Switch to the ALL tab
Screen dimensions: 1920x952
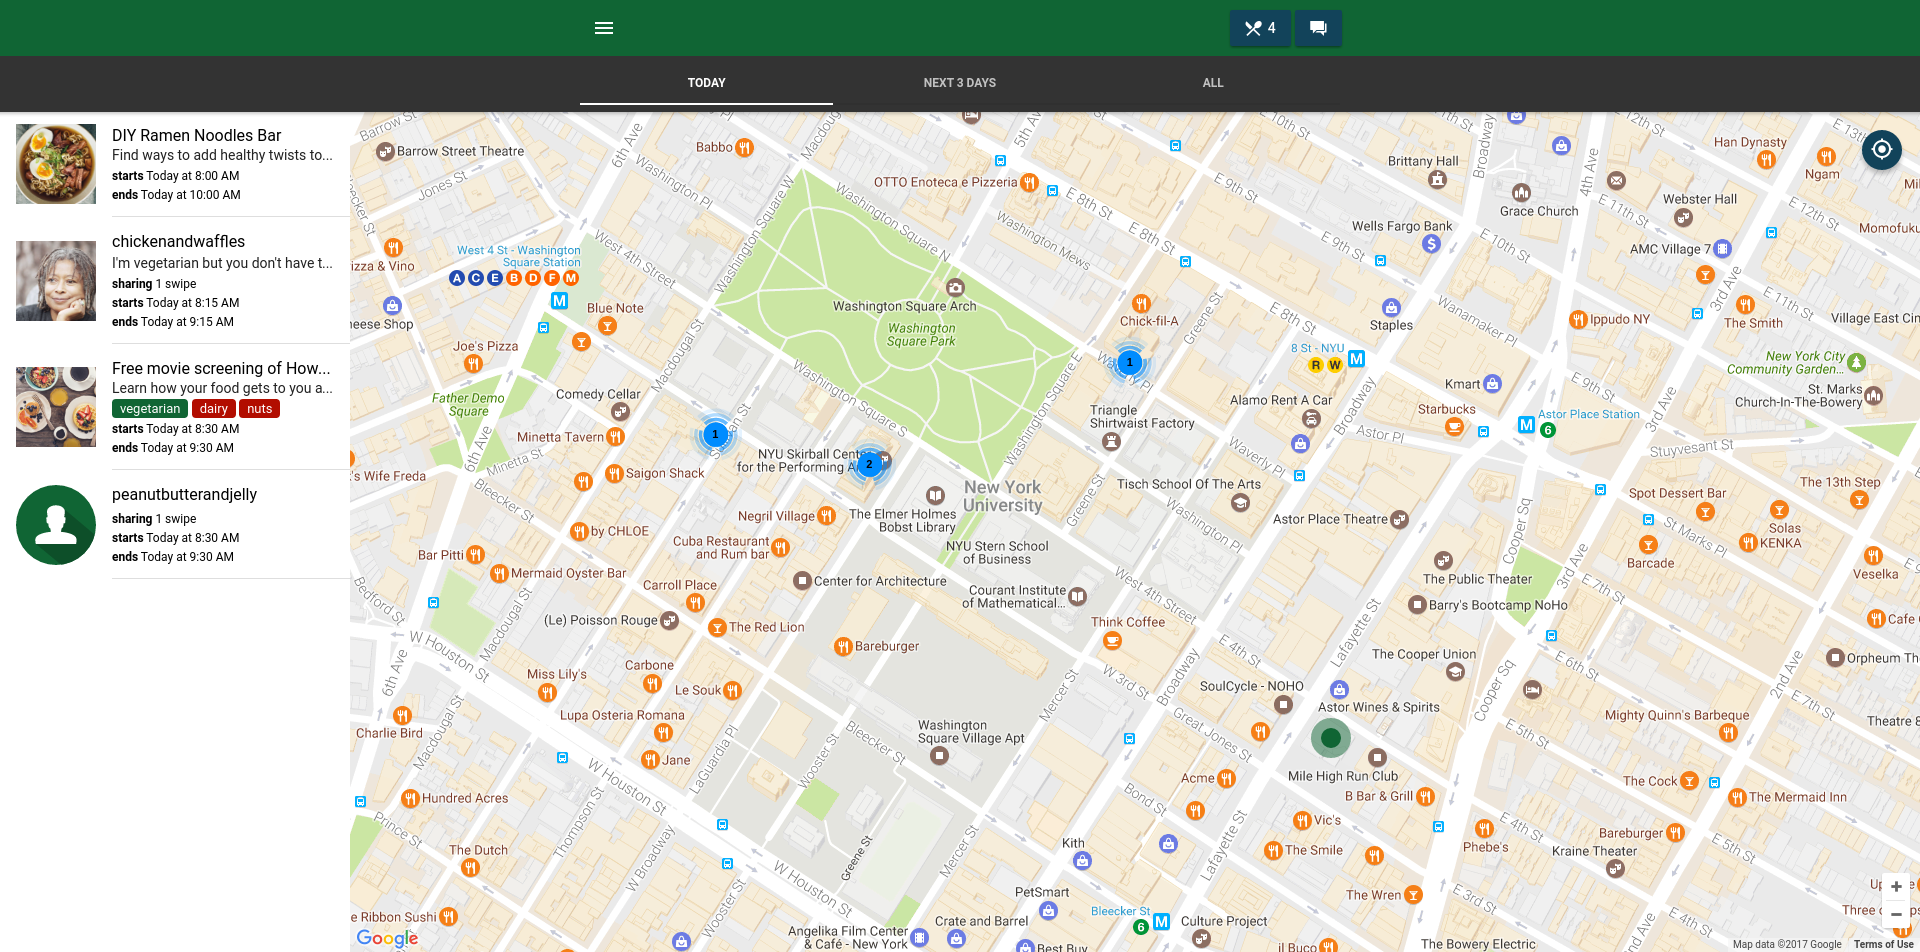pyautogui.click(x=1213, y=83)
